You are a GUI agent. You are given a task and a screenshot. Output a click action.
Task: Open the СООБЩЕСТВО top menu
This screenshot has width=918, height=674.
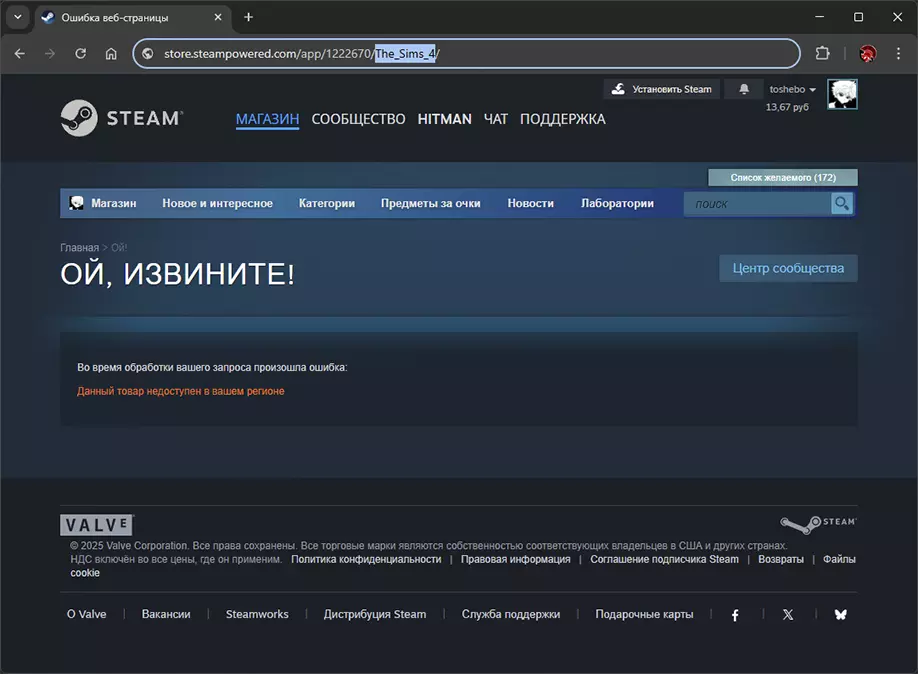pos(358,119)
